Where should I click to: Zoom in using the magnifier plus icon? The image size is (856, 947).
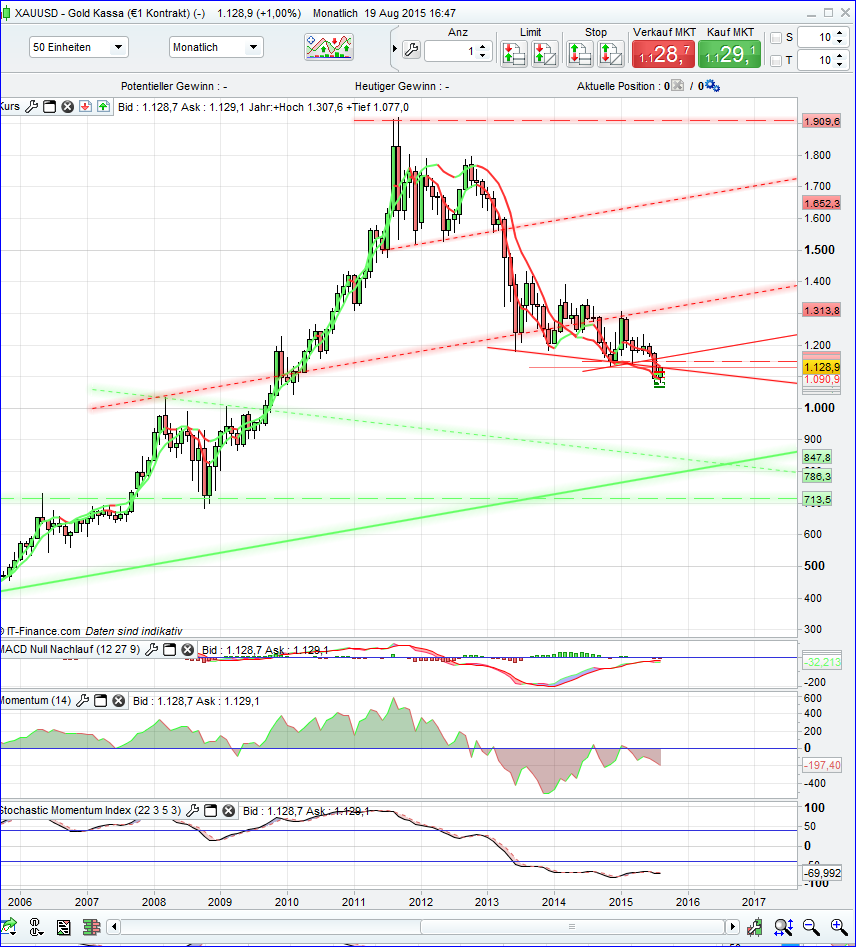coord(837,927)
